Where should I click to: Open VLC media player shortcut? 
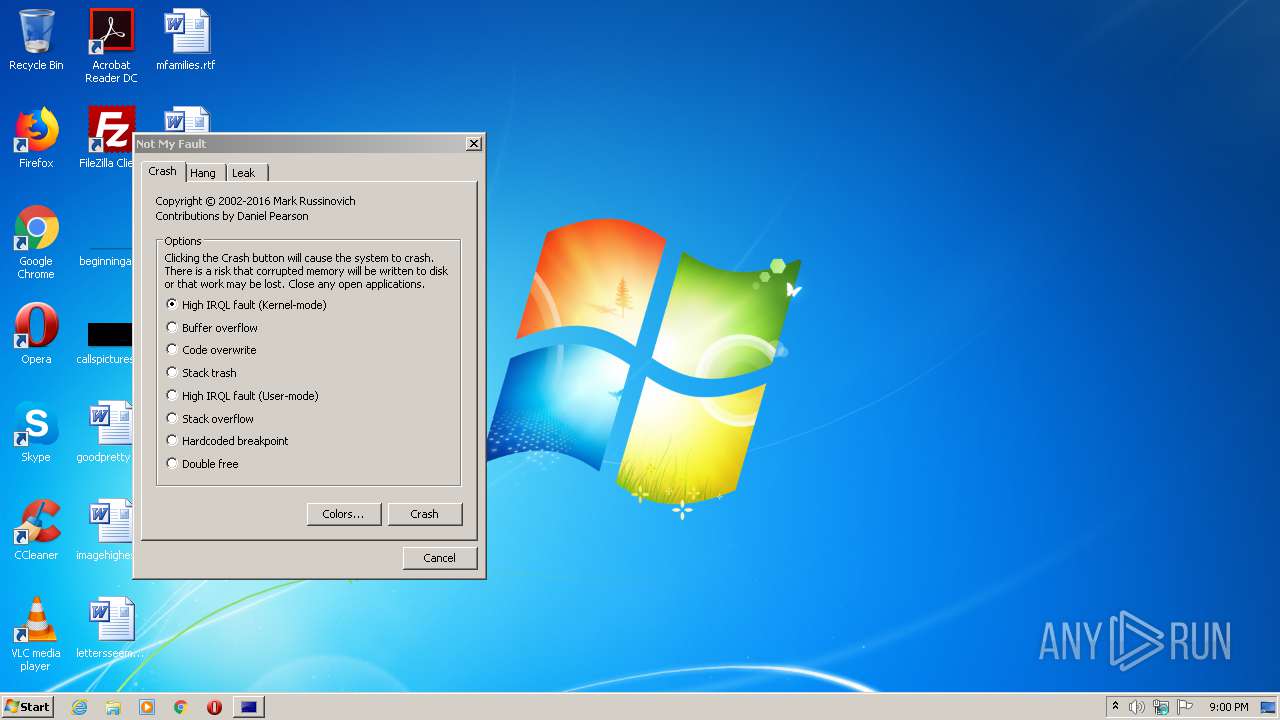point(36,634)
